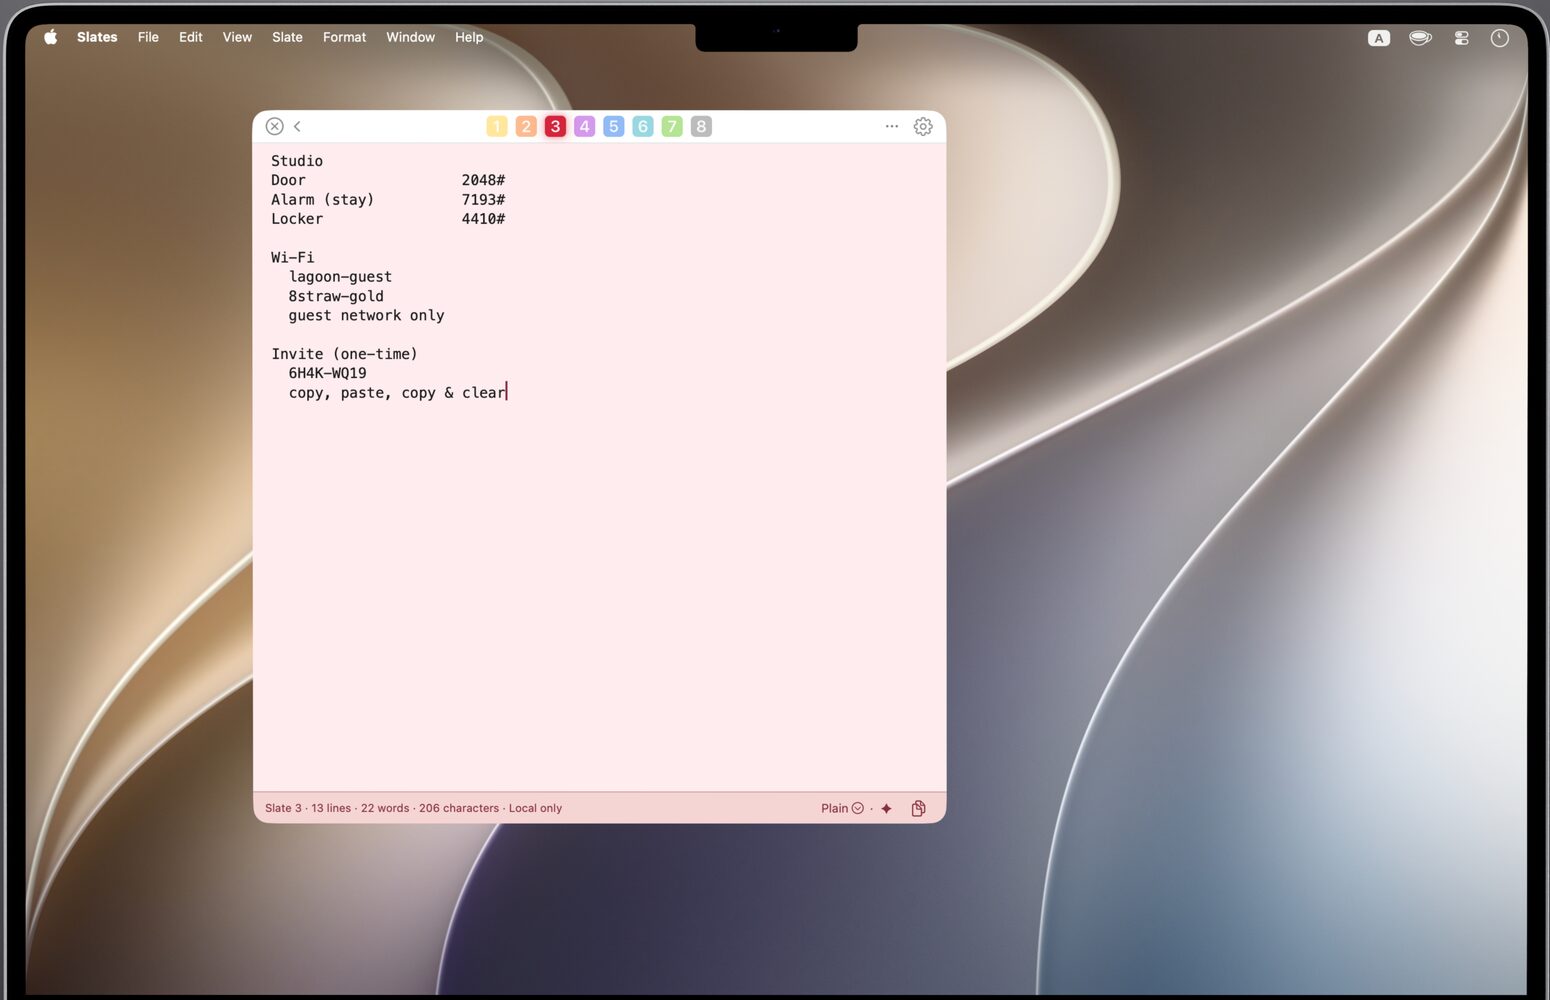
Task: Open Control Center in the menu bar
Action: tap(1461, 38)
